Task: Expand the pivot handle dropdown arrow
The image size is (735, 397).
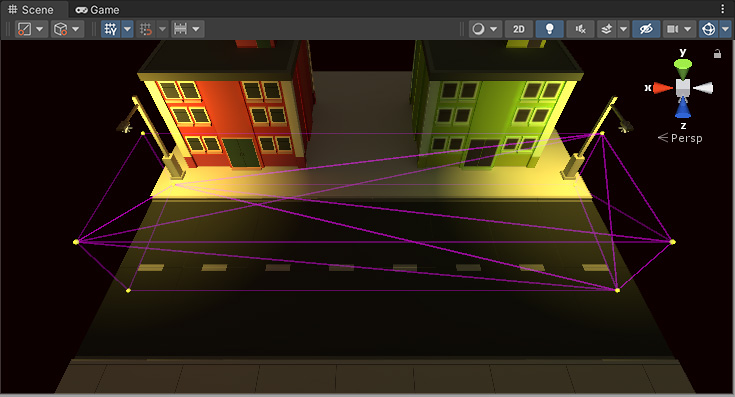Action: click(x=40, y=29)
